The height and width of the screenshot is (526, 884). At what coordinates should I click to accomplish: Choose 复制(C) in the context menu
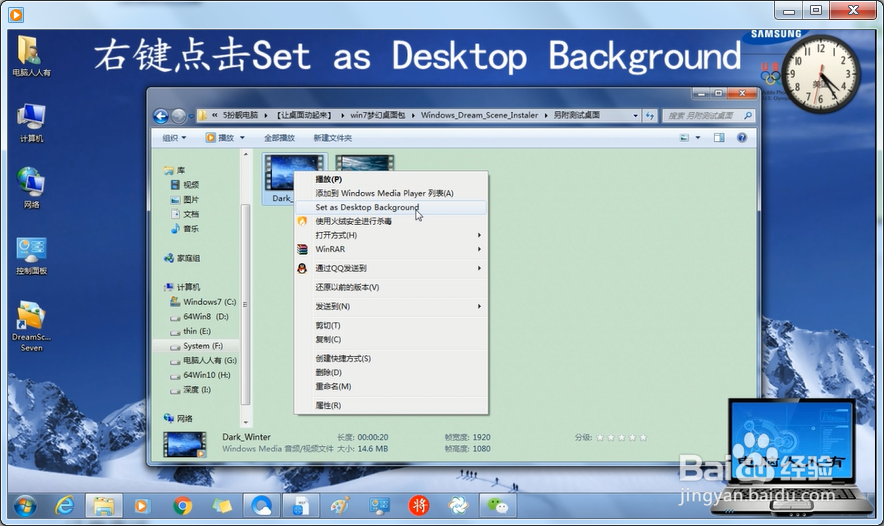pos(391,339)
